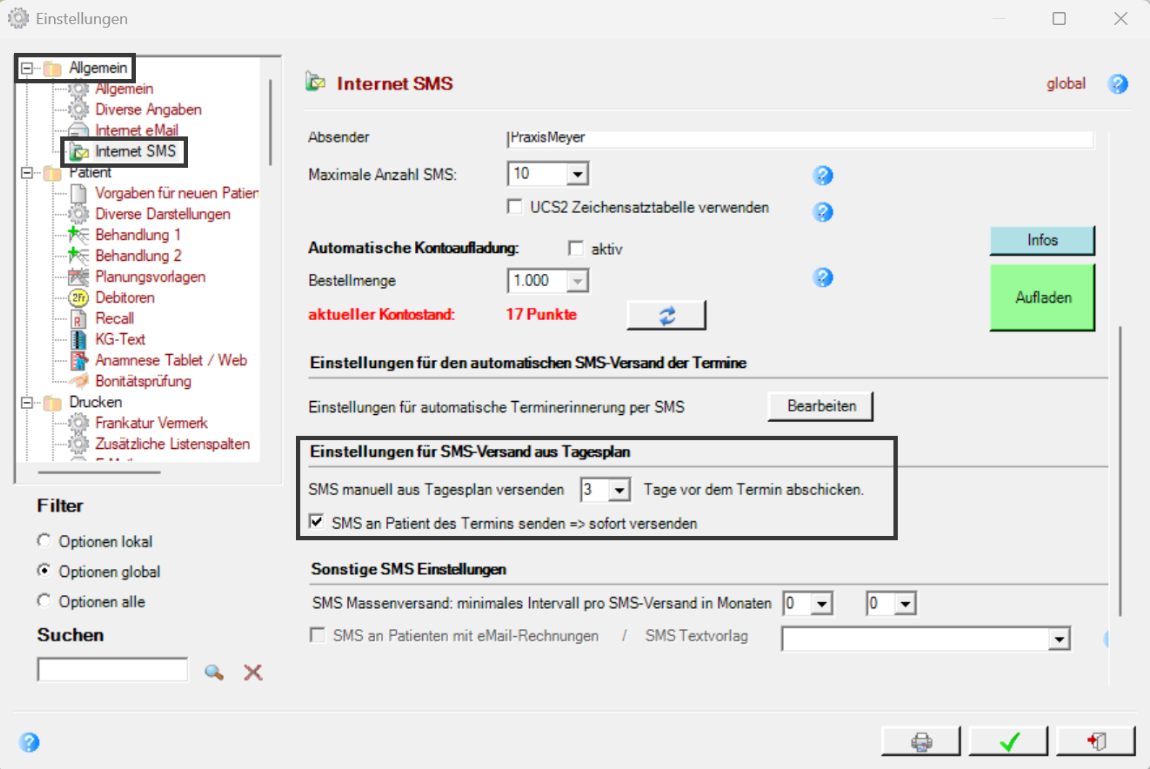Open the Tage vor dem Termin dropdown
Image resolution: width=1150 pixels, height=769 pixels.
pos(620,490)
